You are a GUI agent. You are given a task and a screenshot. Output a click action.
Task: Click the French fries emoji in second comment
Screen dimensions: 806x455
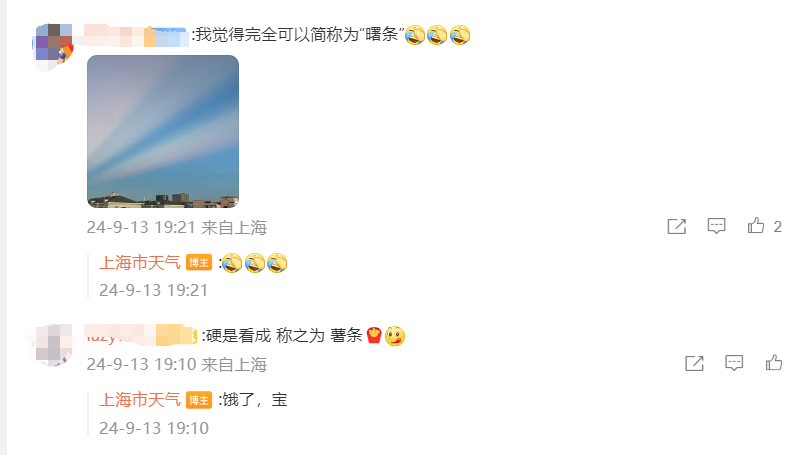point(374,335)
